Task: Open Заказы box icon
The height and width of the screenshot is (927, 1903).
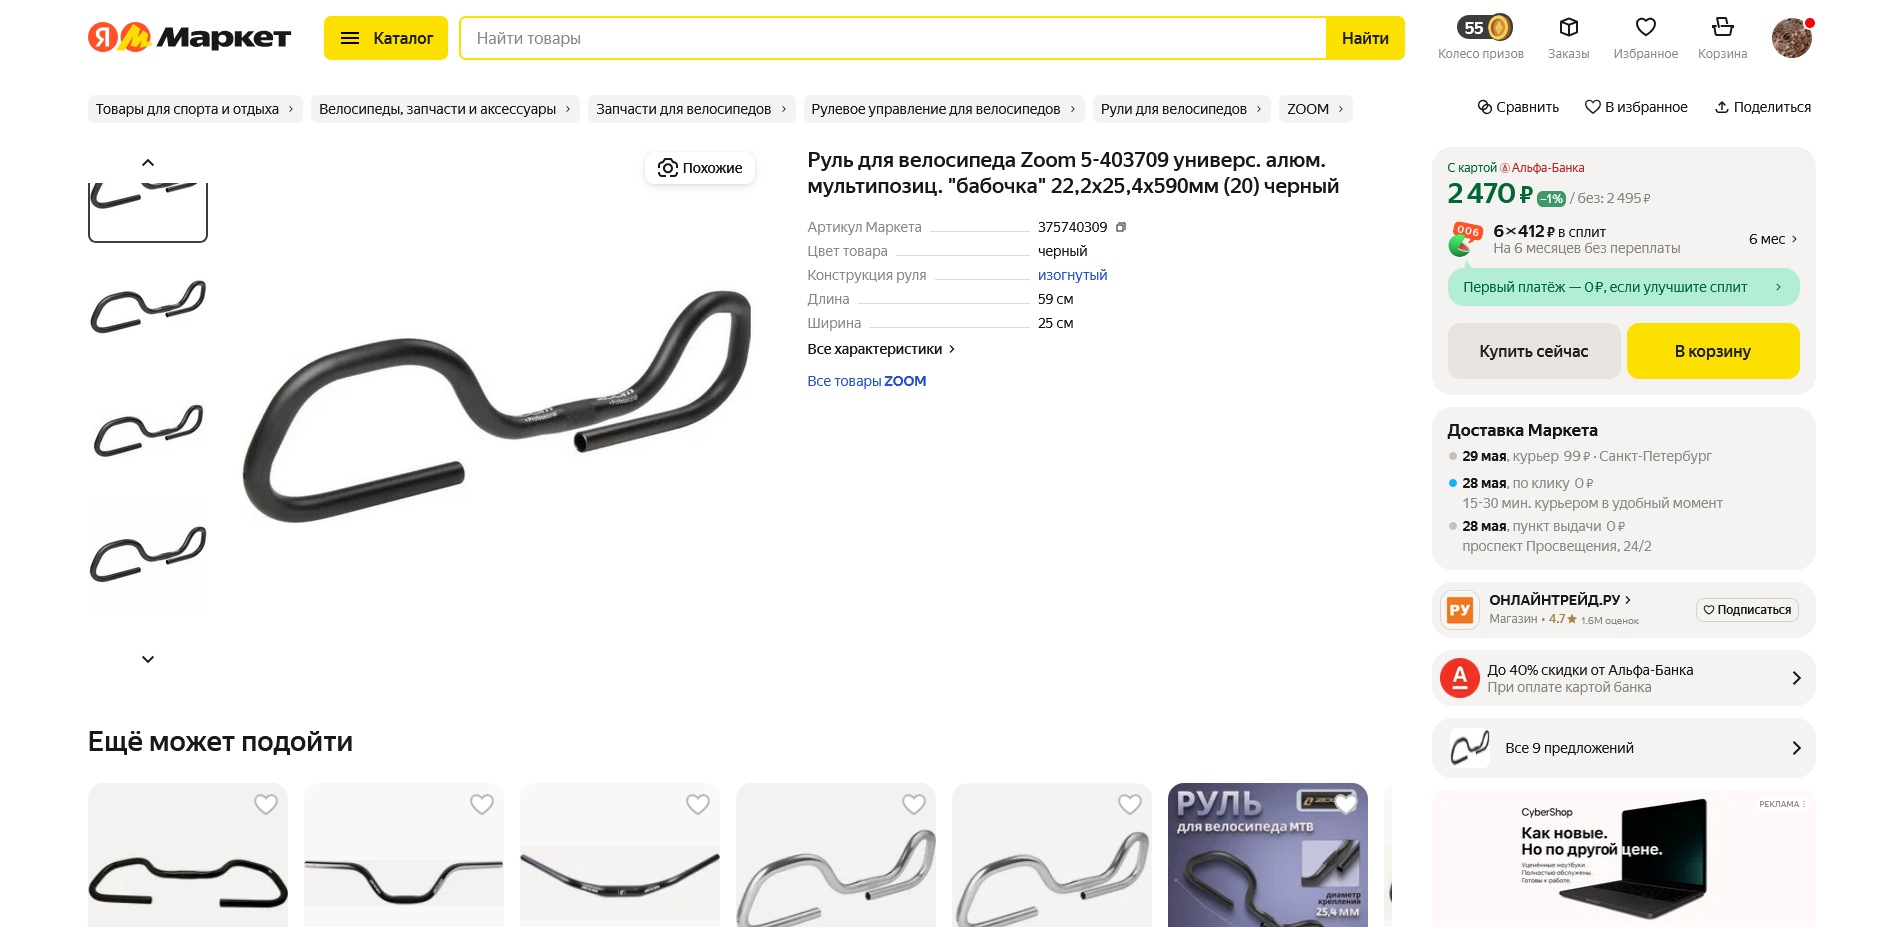Action: [1568, 27]
